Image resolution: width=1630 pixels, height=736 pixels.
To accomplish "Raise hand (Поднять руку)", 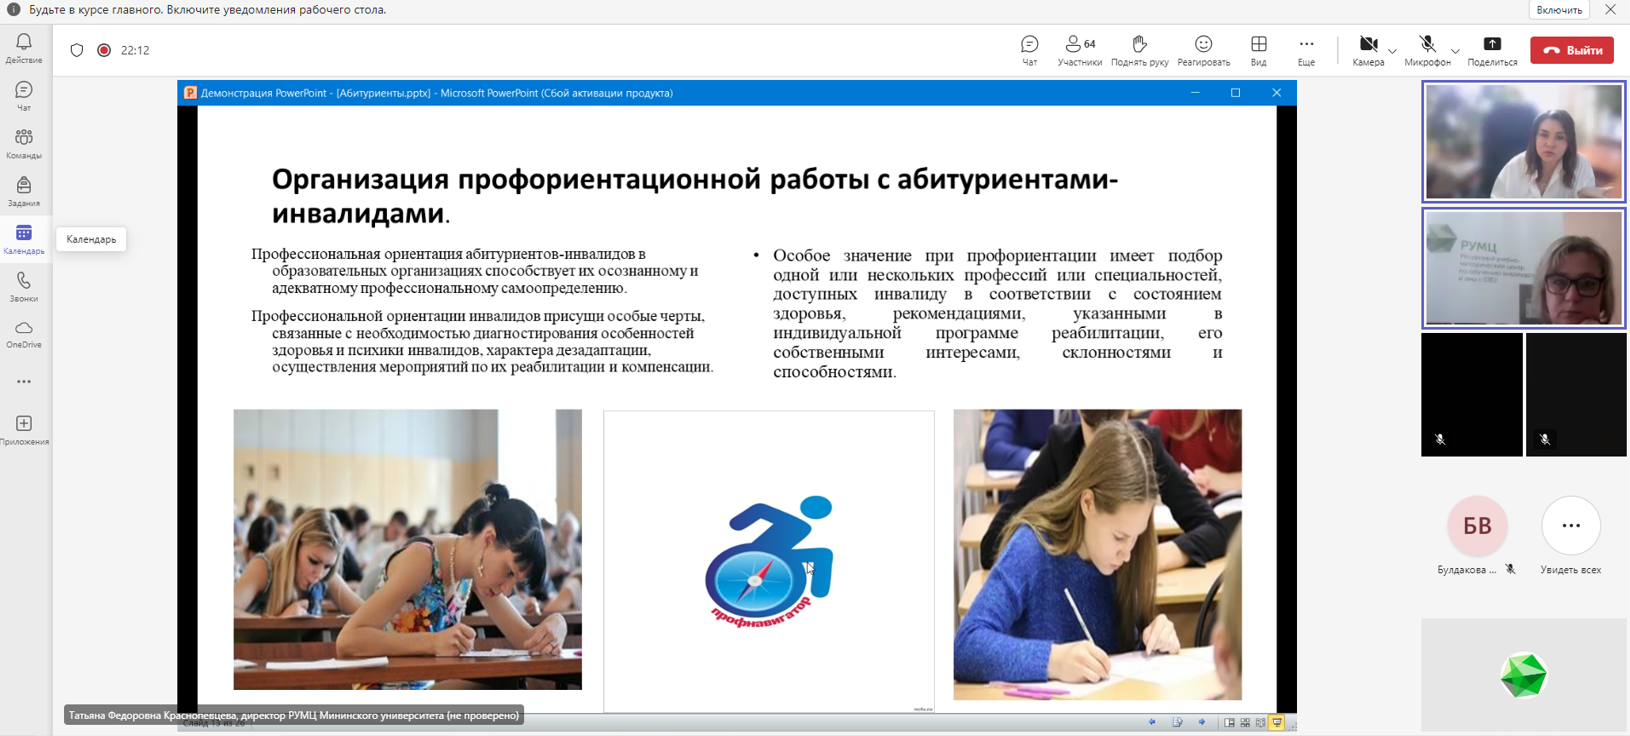I will pos(1139,51).
